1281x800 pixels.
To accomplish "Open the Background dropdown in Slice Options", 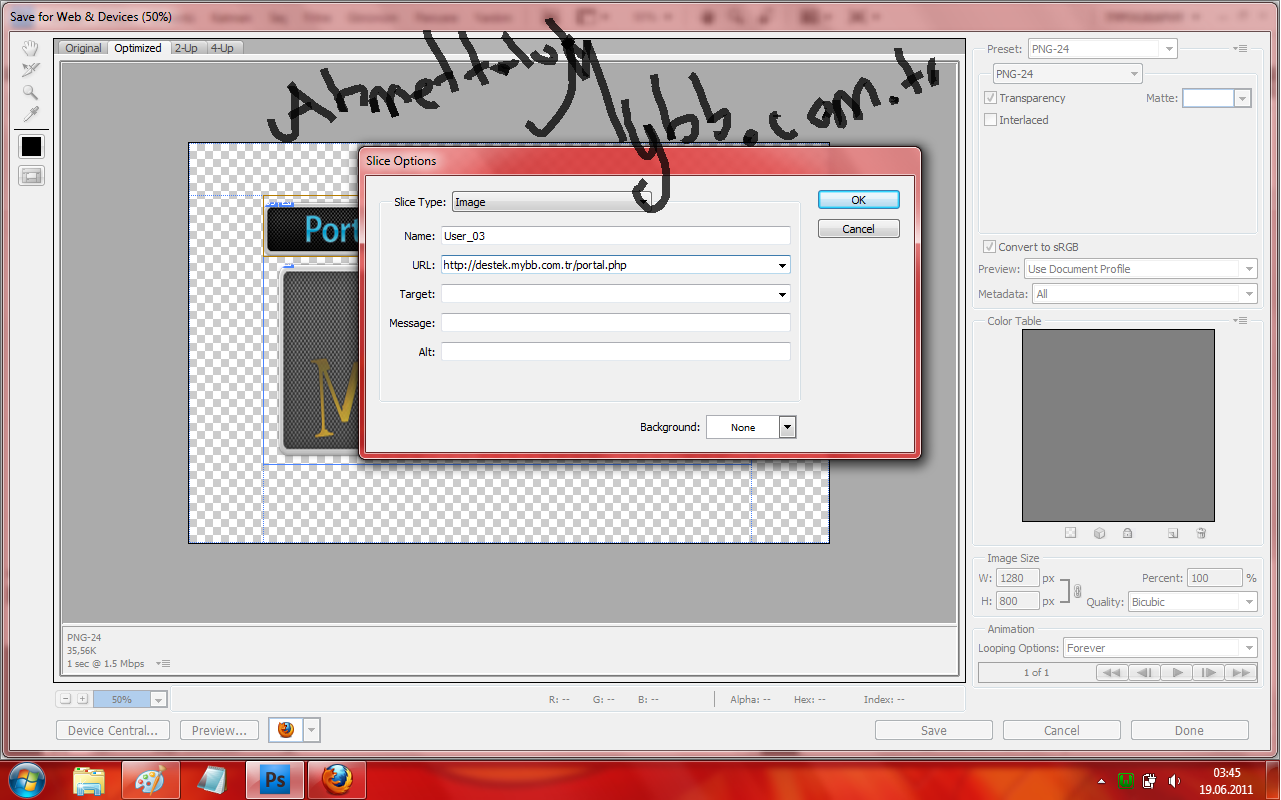I will pyautogui.click(x=787, y=427).
